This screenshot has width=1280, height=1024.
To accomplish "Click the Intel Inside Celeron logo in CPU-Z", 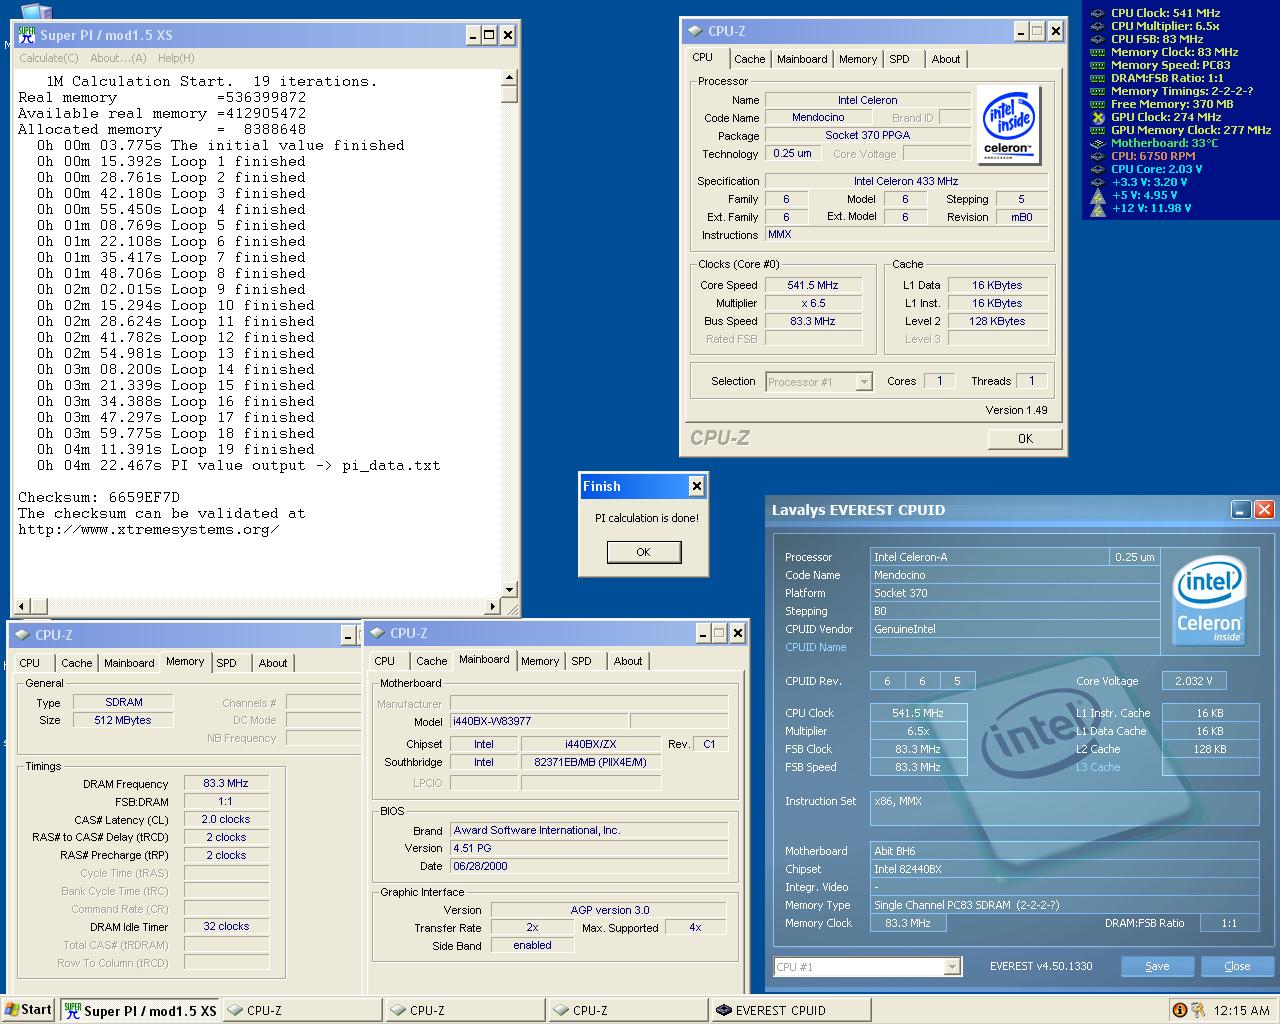I will (x=1009, y=124).
